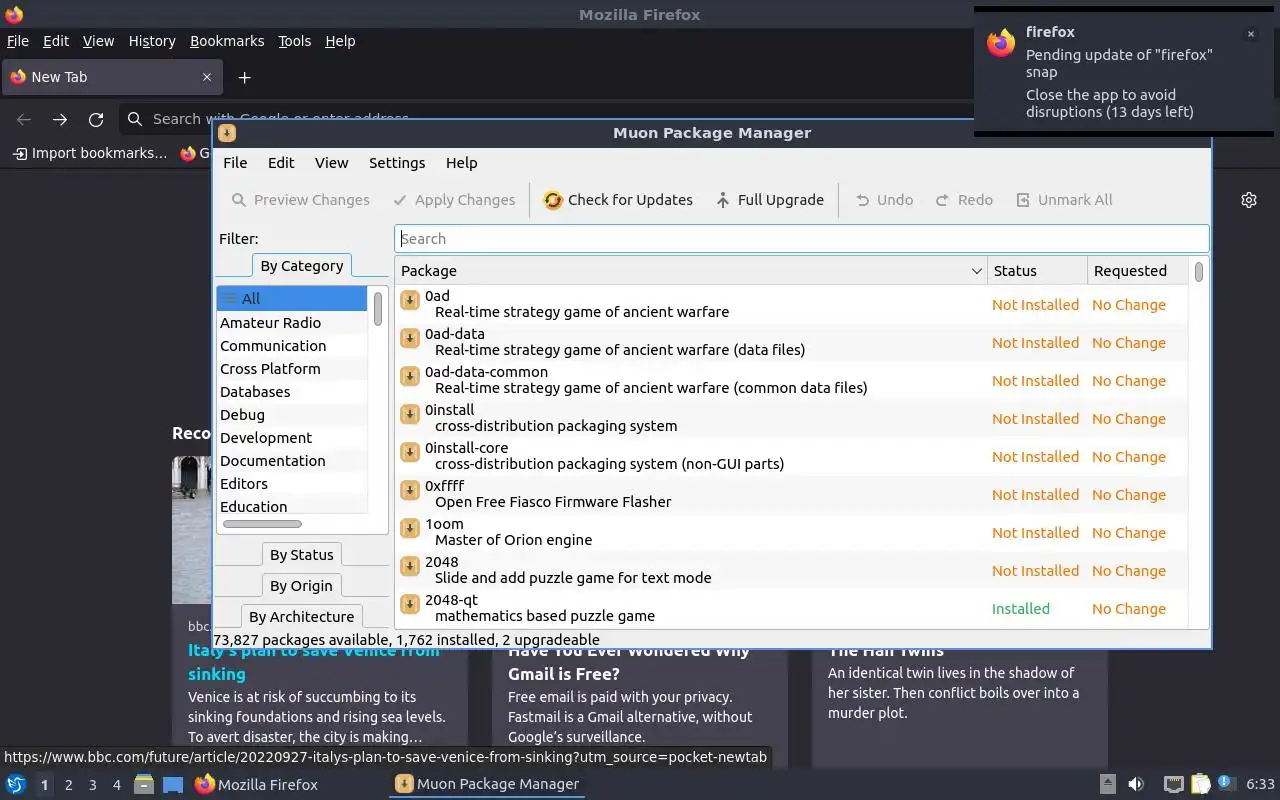Click Firefox address bar
The image size is (1280, 800).
pos(545,119)
